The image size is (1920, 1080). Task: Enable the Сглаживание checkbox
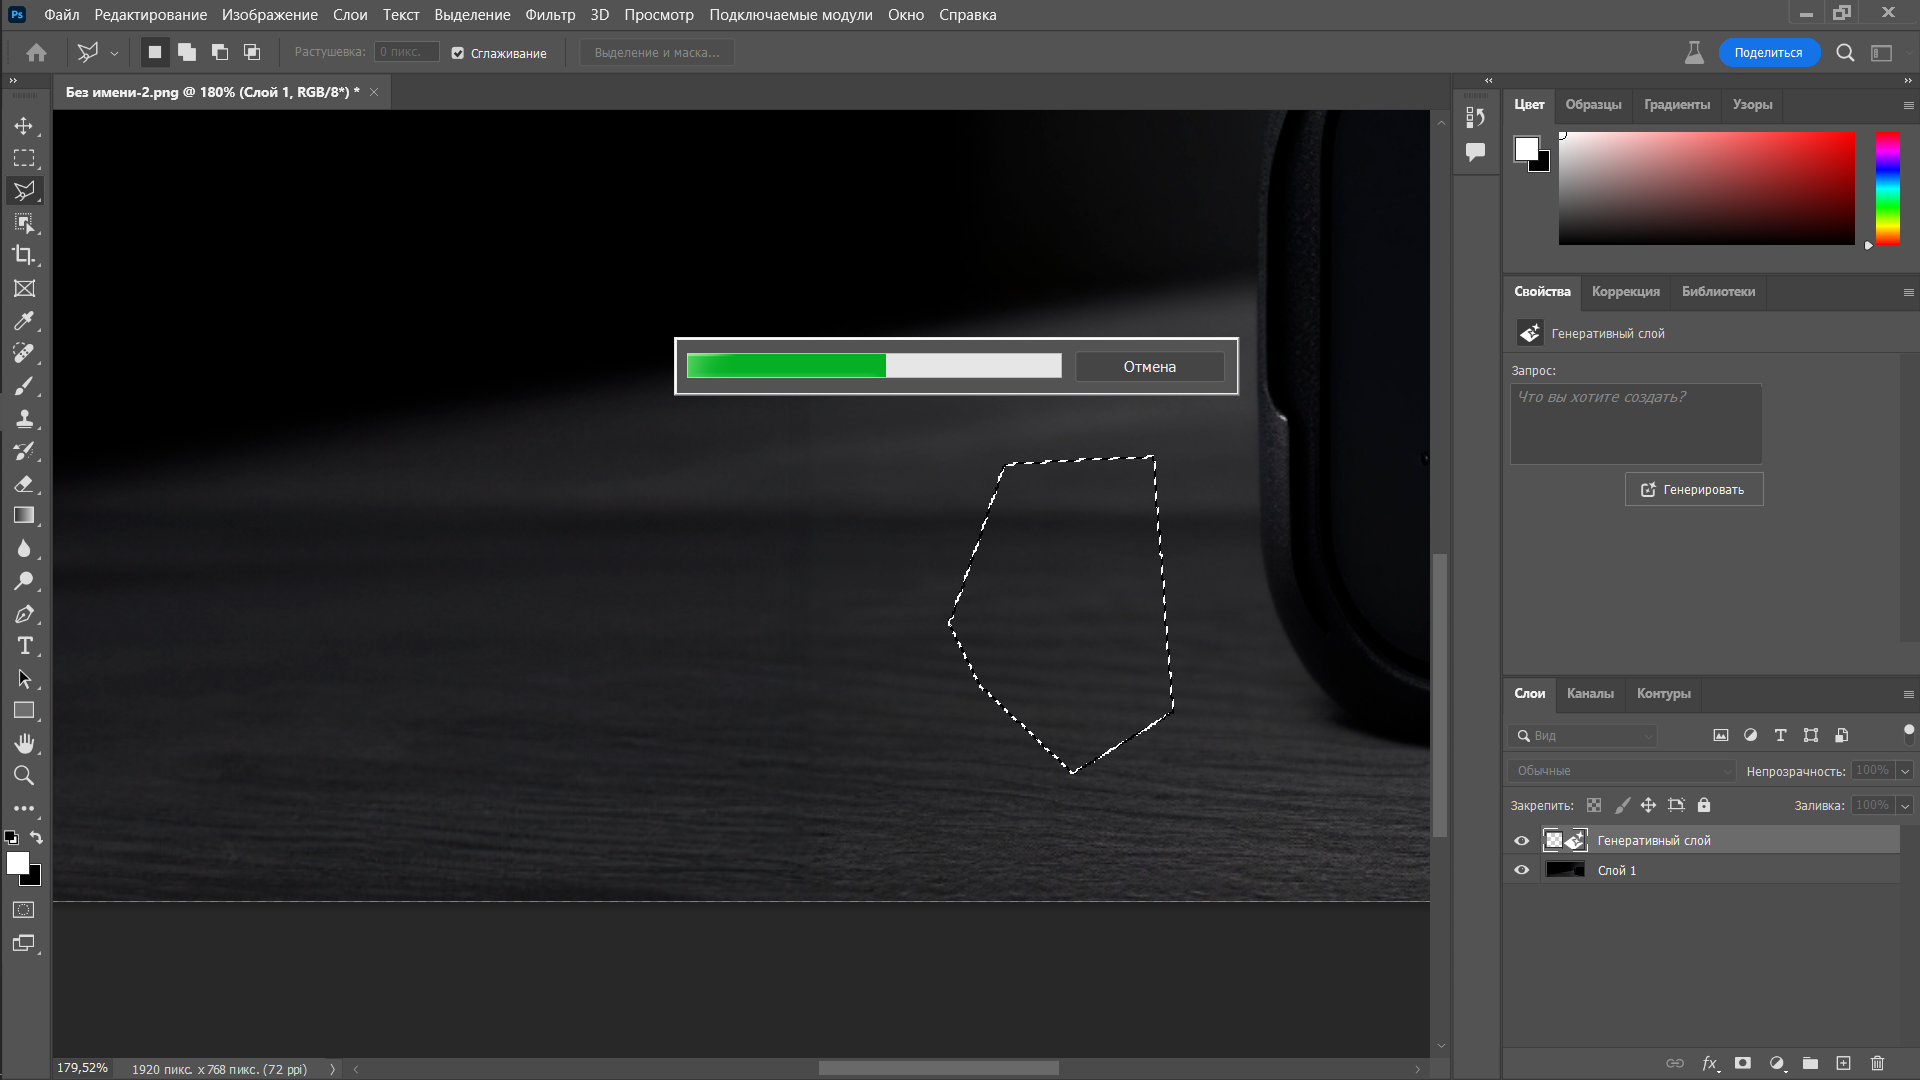point(458,53)
